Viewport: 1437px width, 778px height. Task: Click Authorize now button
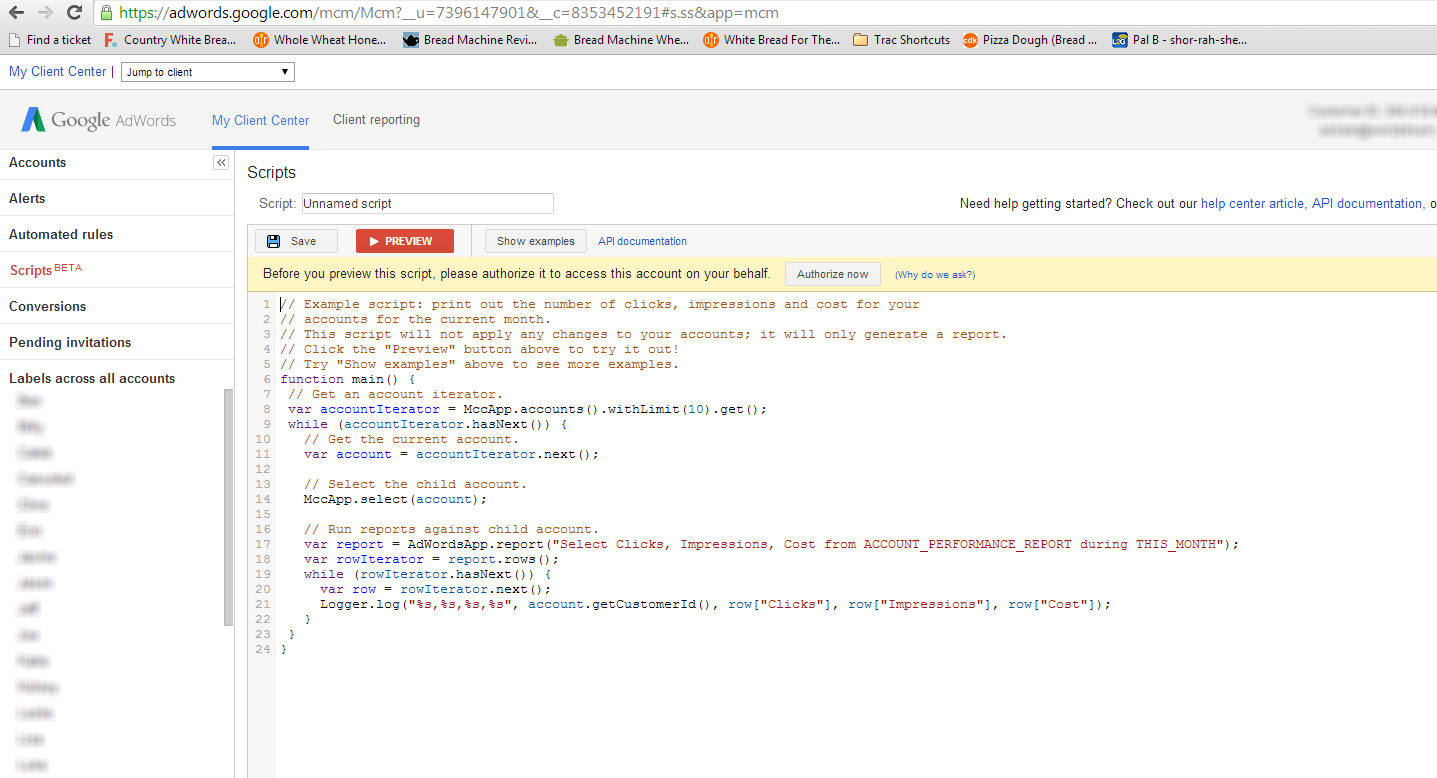click(833, 274)
